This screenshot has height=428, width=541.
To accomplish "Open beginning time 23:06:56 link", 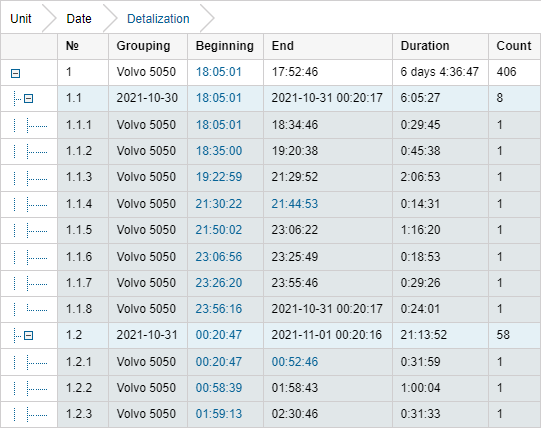I will 219,257.
